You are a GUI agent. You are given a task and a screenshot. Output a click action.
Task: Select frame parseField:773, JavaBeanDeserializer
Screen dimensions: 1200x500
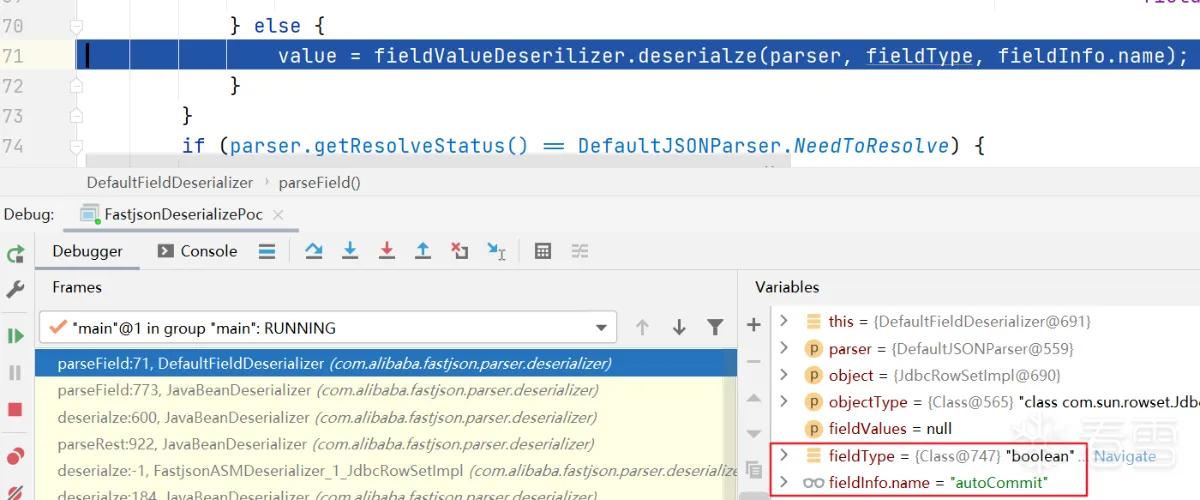(x=385, y=390)
